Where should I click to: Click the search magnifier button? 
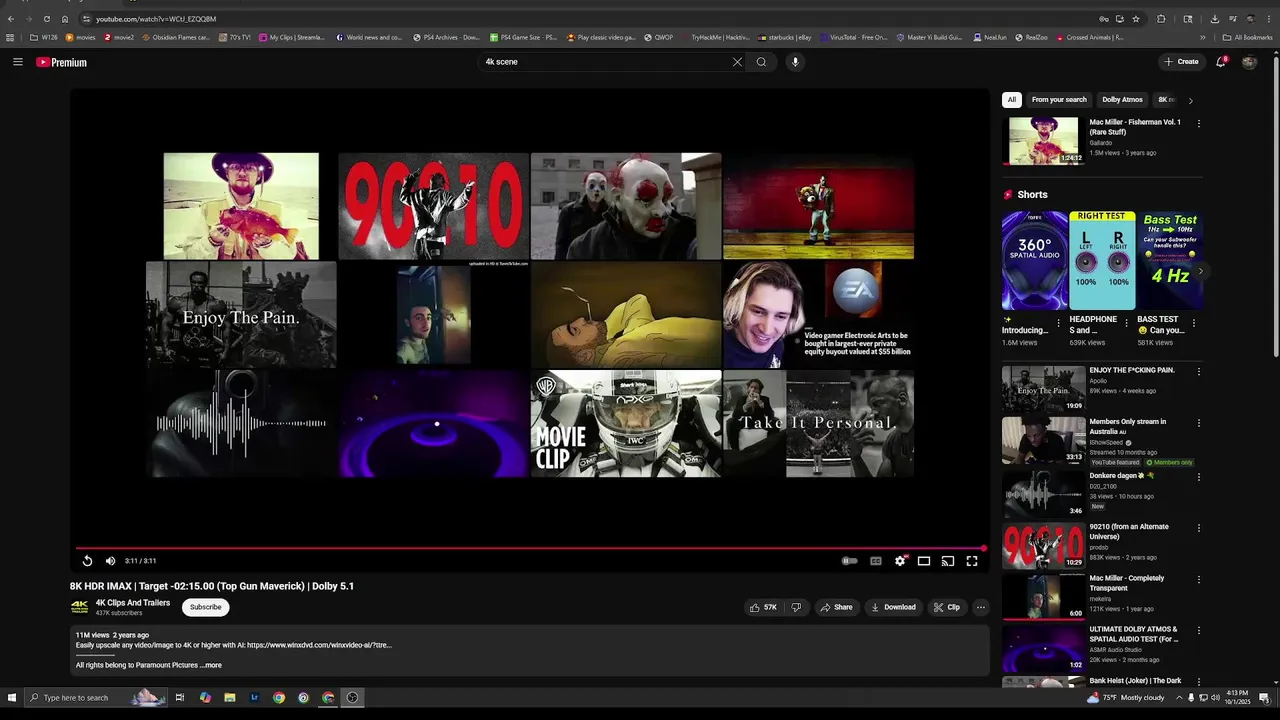[761, 62]
